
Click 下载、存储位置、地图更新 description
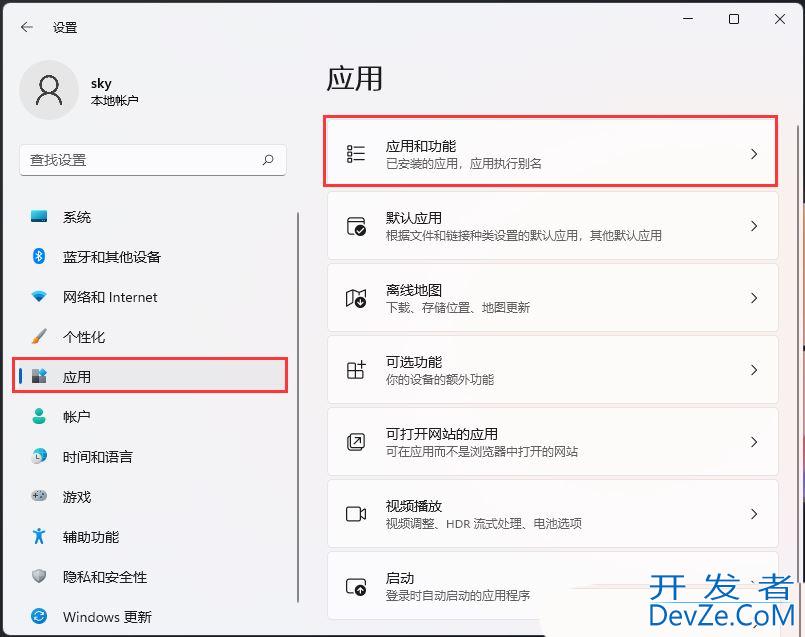click(x=457, y=307)
